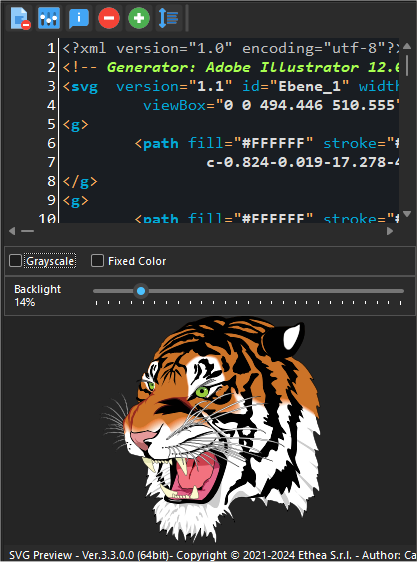The width and height of the screenshot is (417, 562).
Task: Click line number 10 in the gutter
Action: (47, 218)
